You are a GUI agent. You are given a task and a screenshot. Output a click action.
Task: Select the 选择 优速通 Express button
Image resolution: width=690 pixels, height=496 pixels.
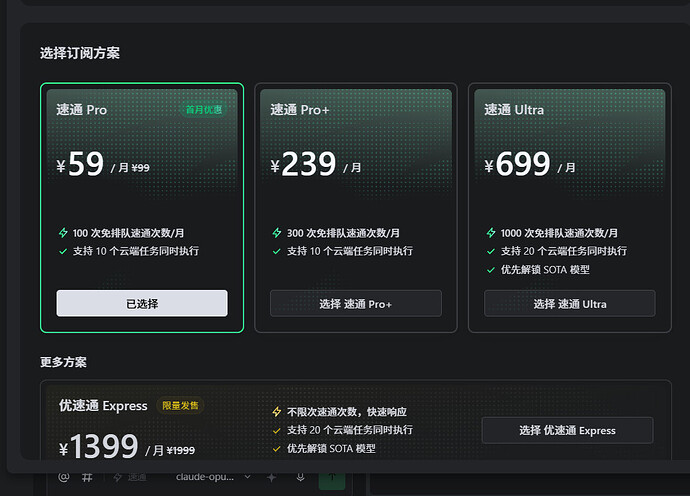tap(567, 430)
